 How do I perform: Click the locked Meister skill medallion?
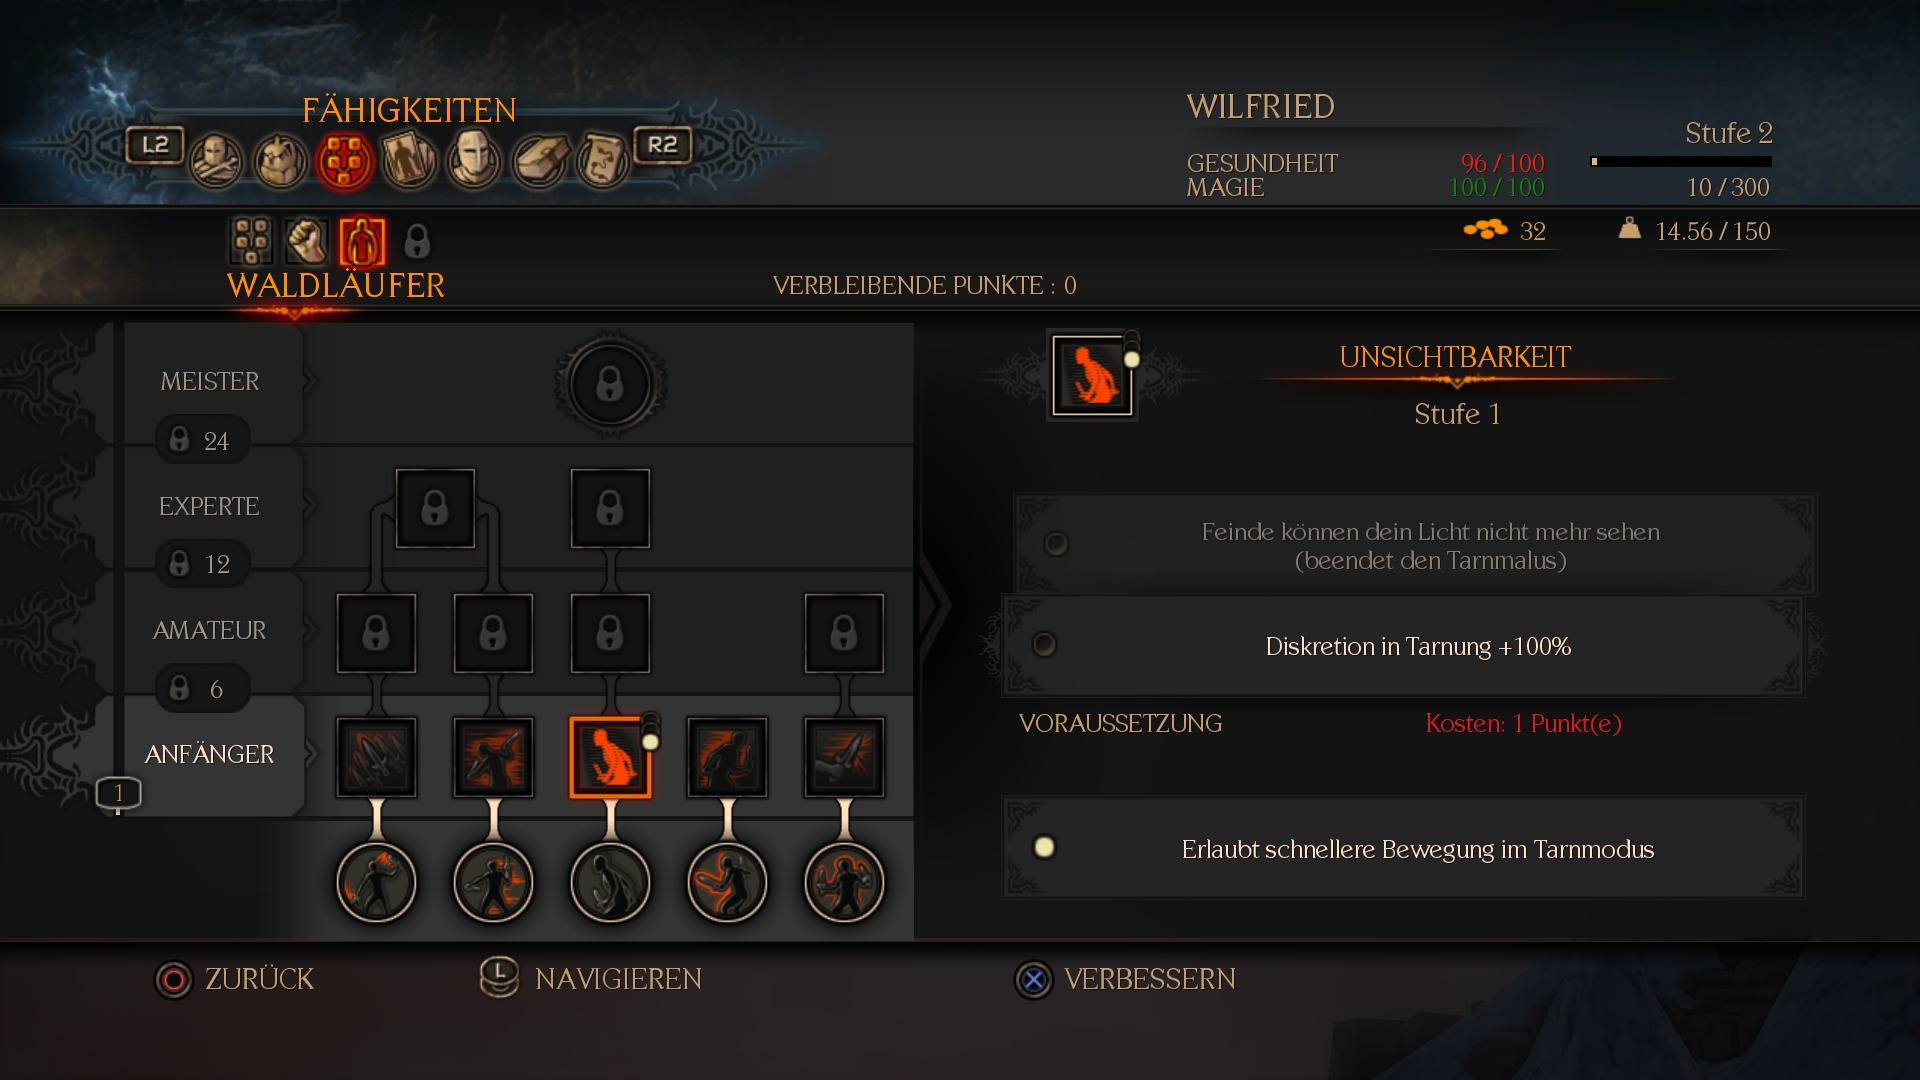(610, 384)
